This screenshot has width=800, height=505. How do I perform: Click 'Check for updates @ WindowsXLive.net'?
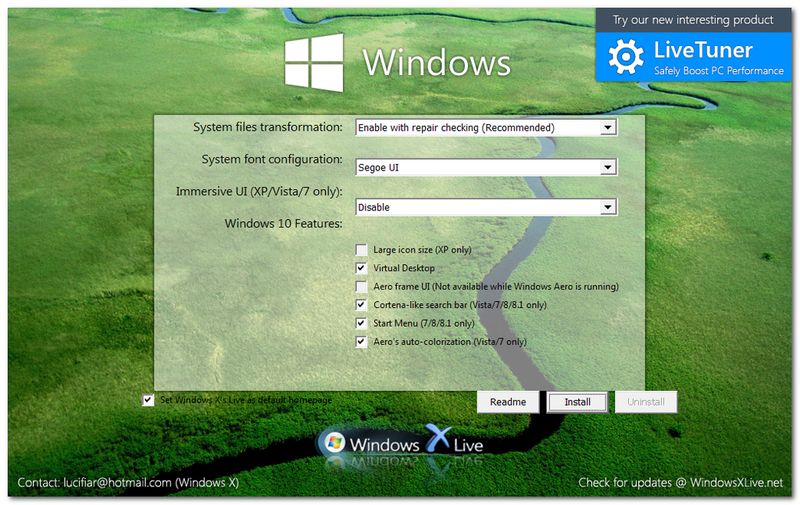click(x=681, y=483)
